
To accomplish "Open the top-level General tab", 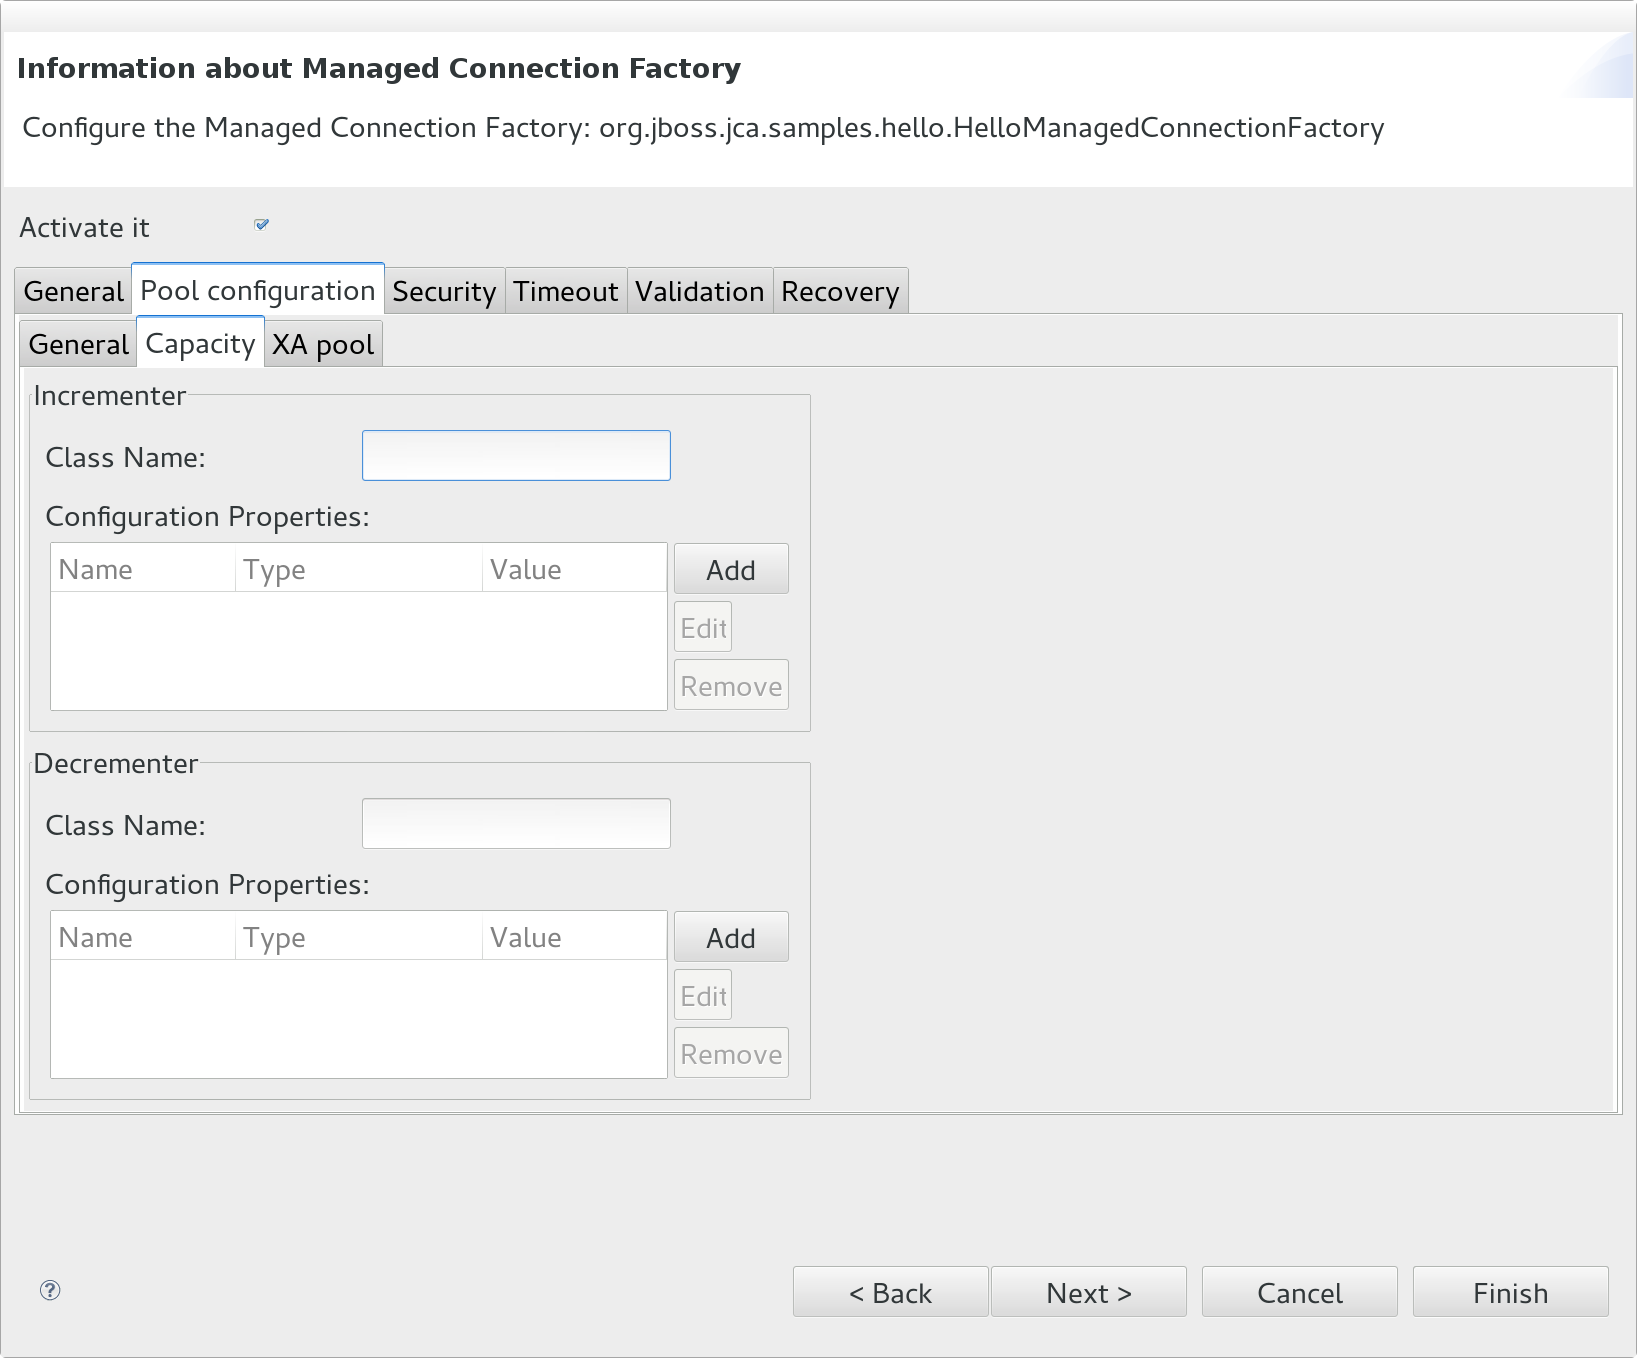I will pos(73,291).
